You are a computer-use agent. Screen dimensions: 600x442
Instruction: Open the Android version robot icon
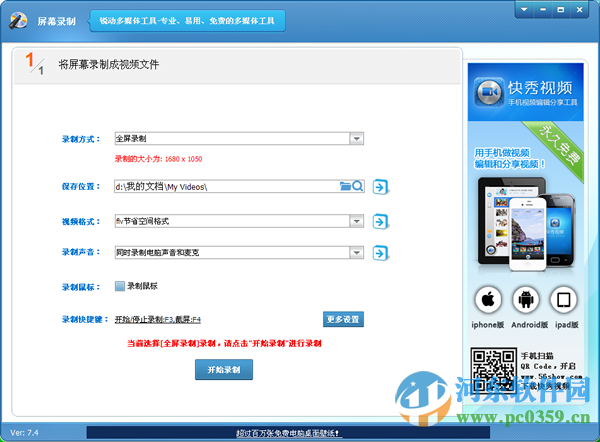526,300
